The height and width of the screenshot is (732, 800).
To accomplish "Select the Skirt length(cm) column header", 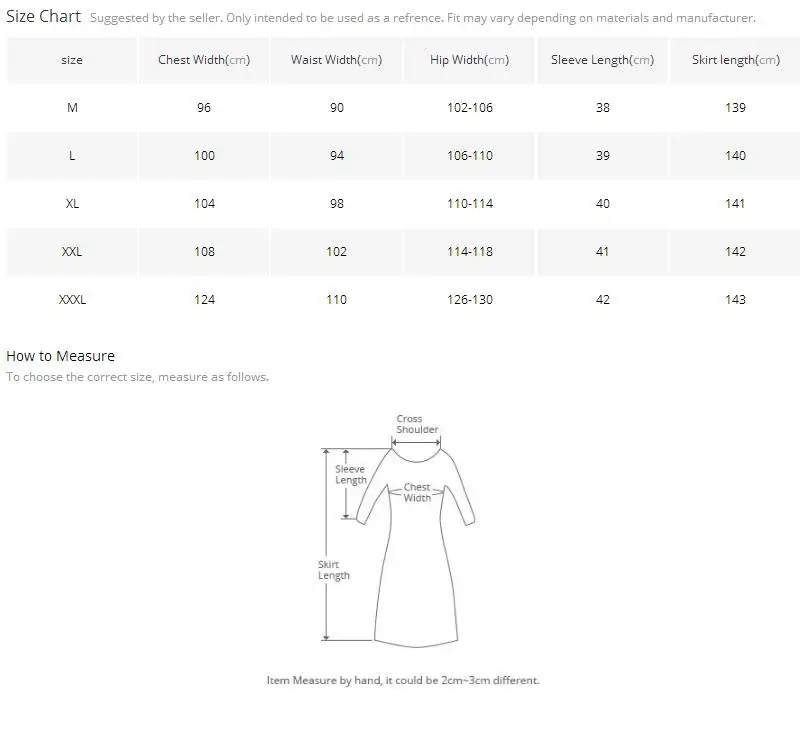I will (735, 60).
